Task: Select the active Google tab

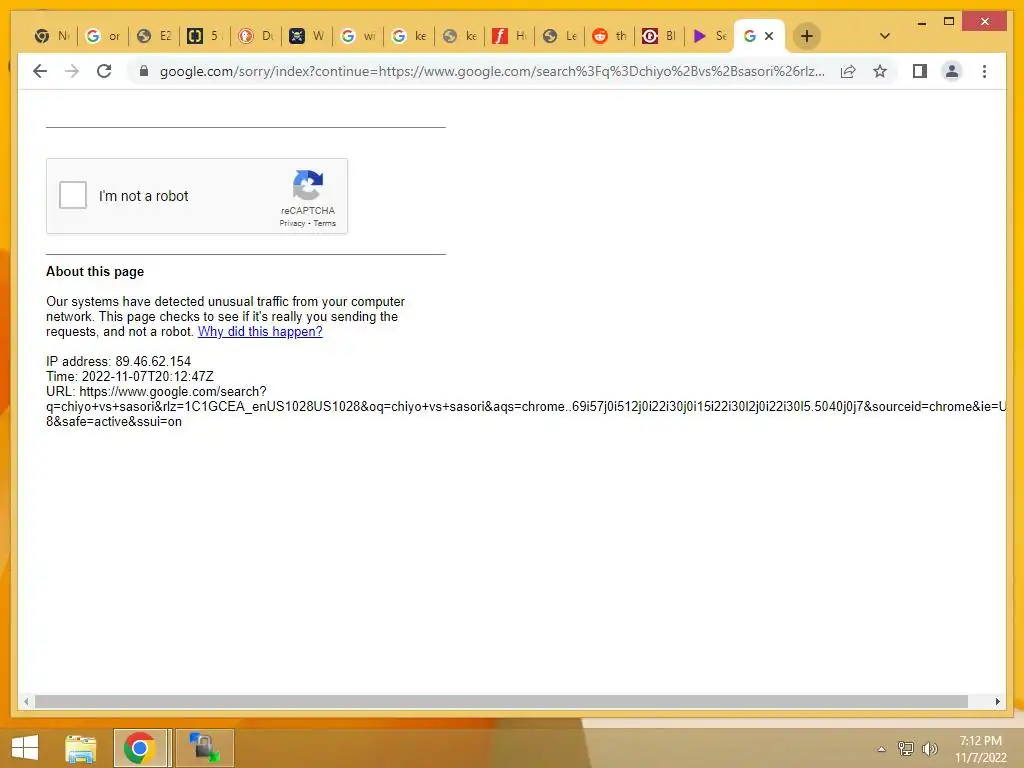Action: pyautogui.click(x=750, y=36)
